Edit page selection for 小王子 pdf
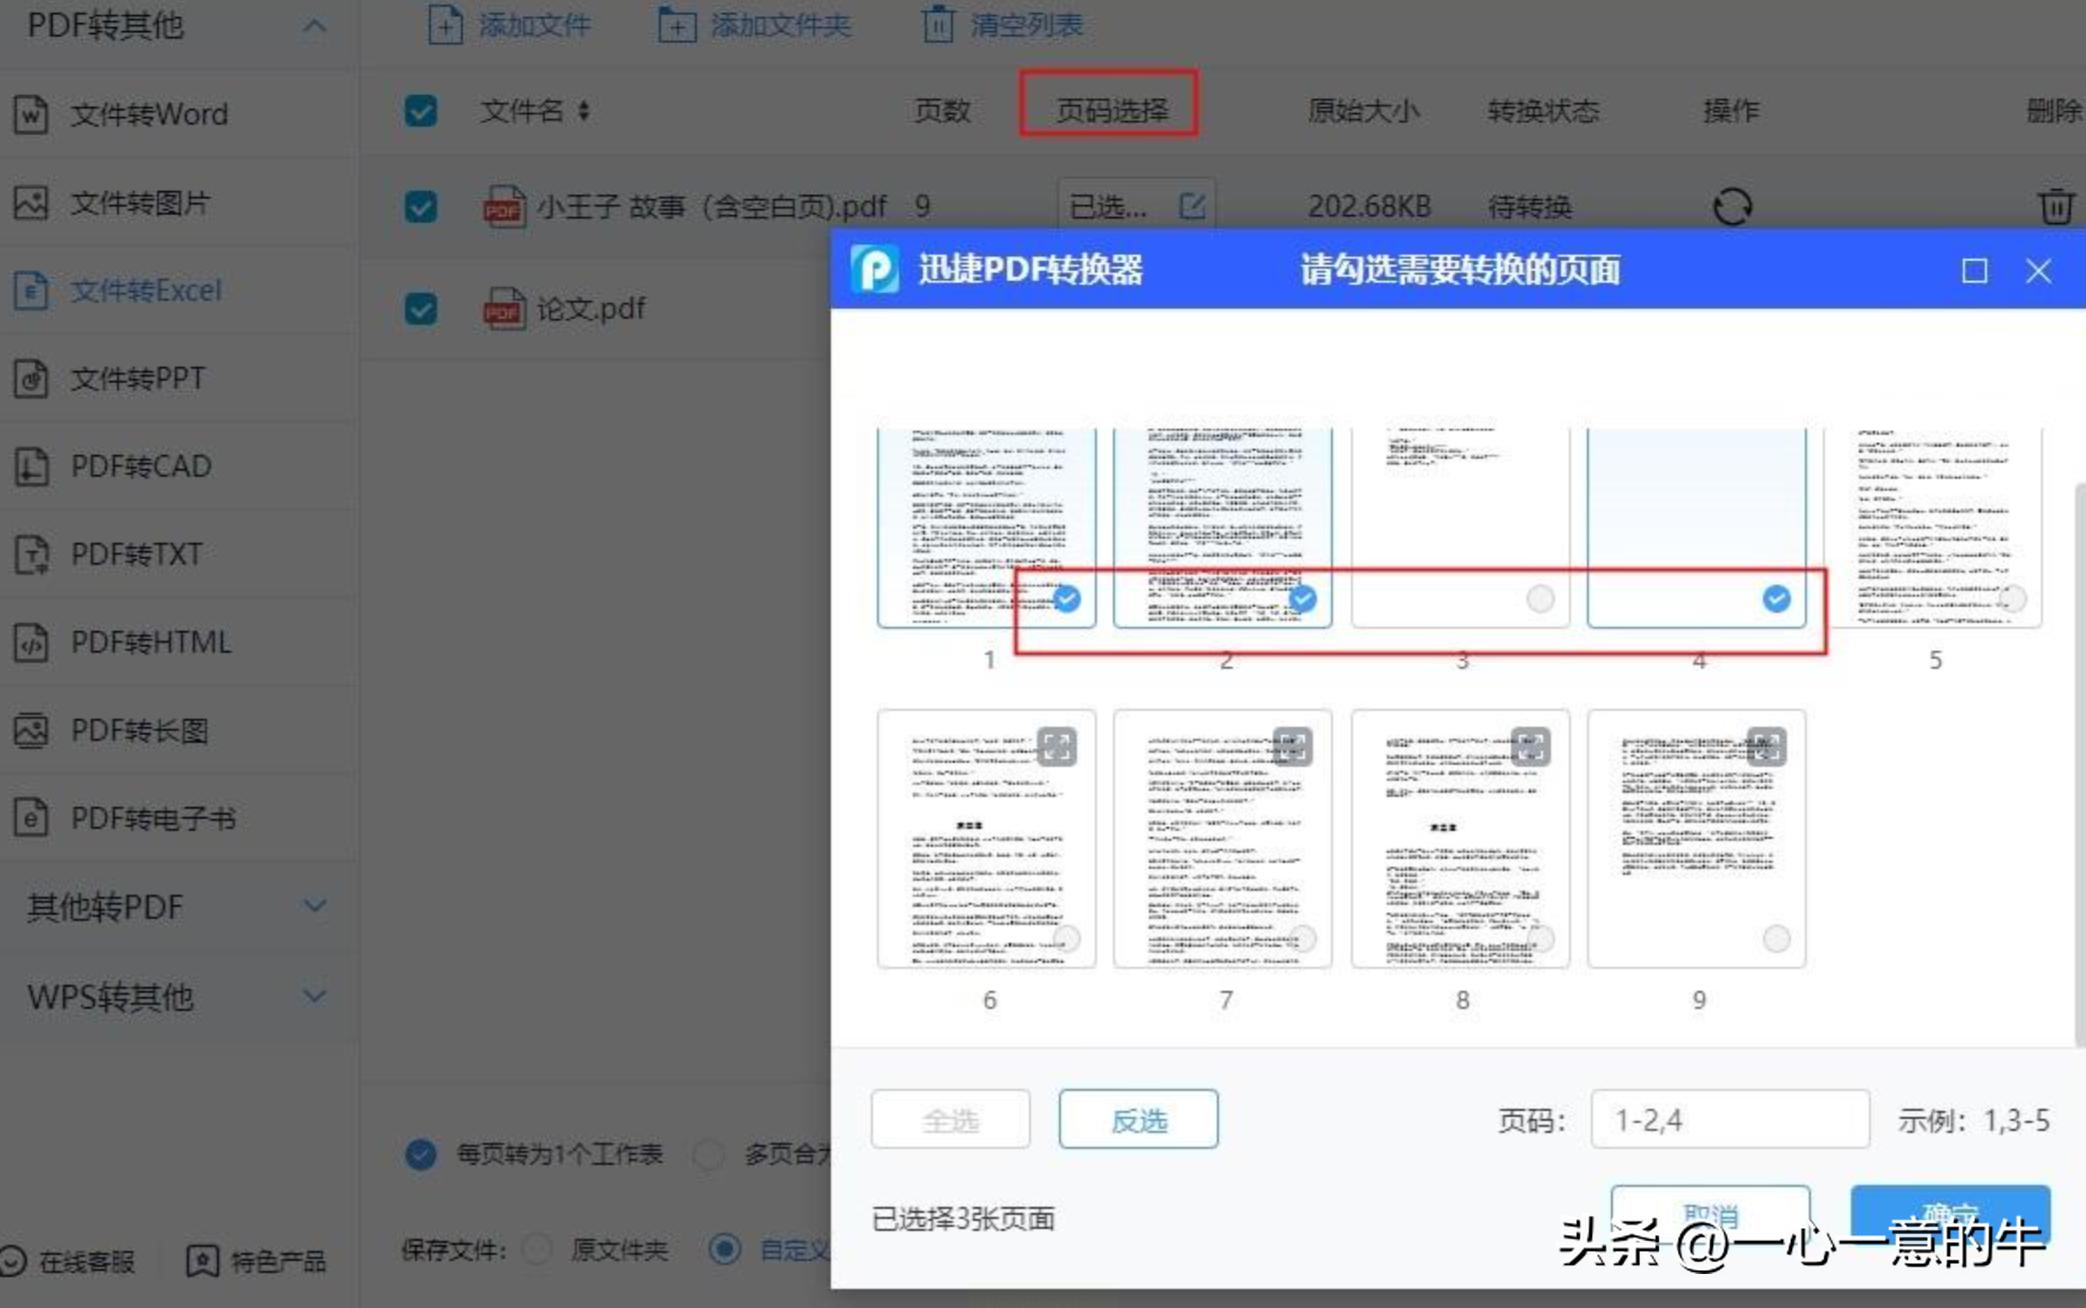Viewport: 2086px width, 1308px height. (x=1192, y=206)
